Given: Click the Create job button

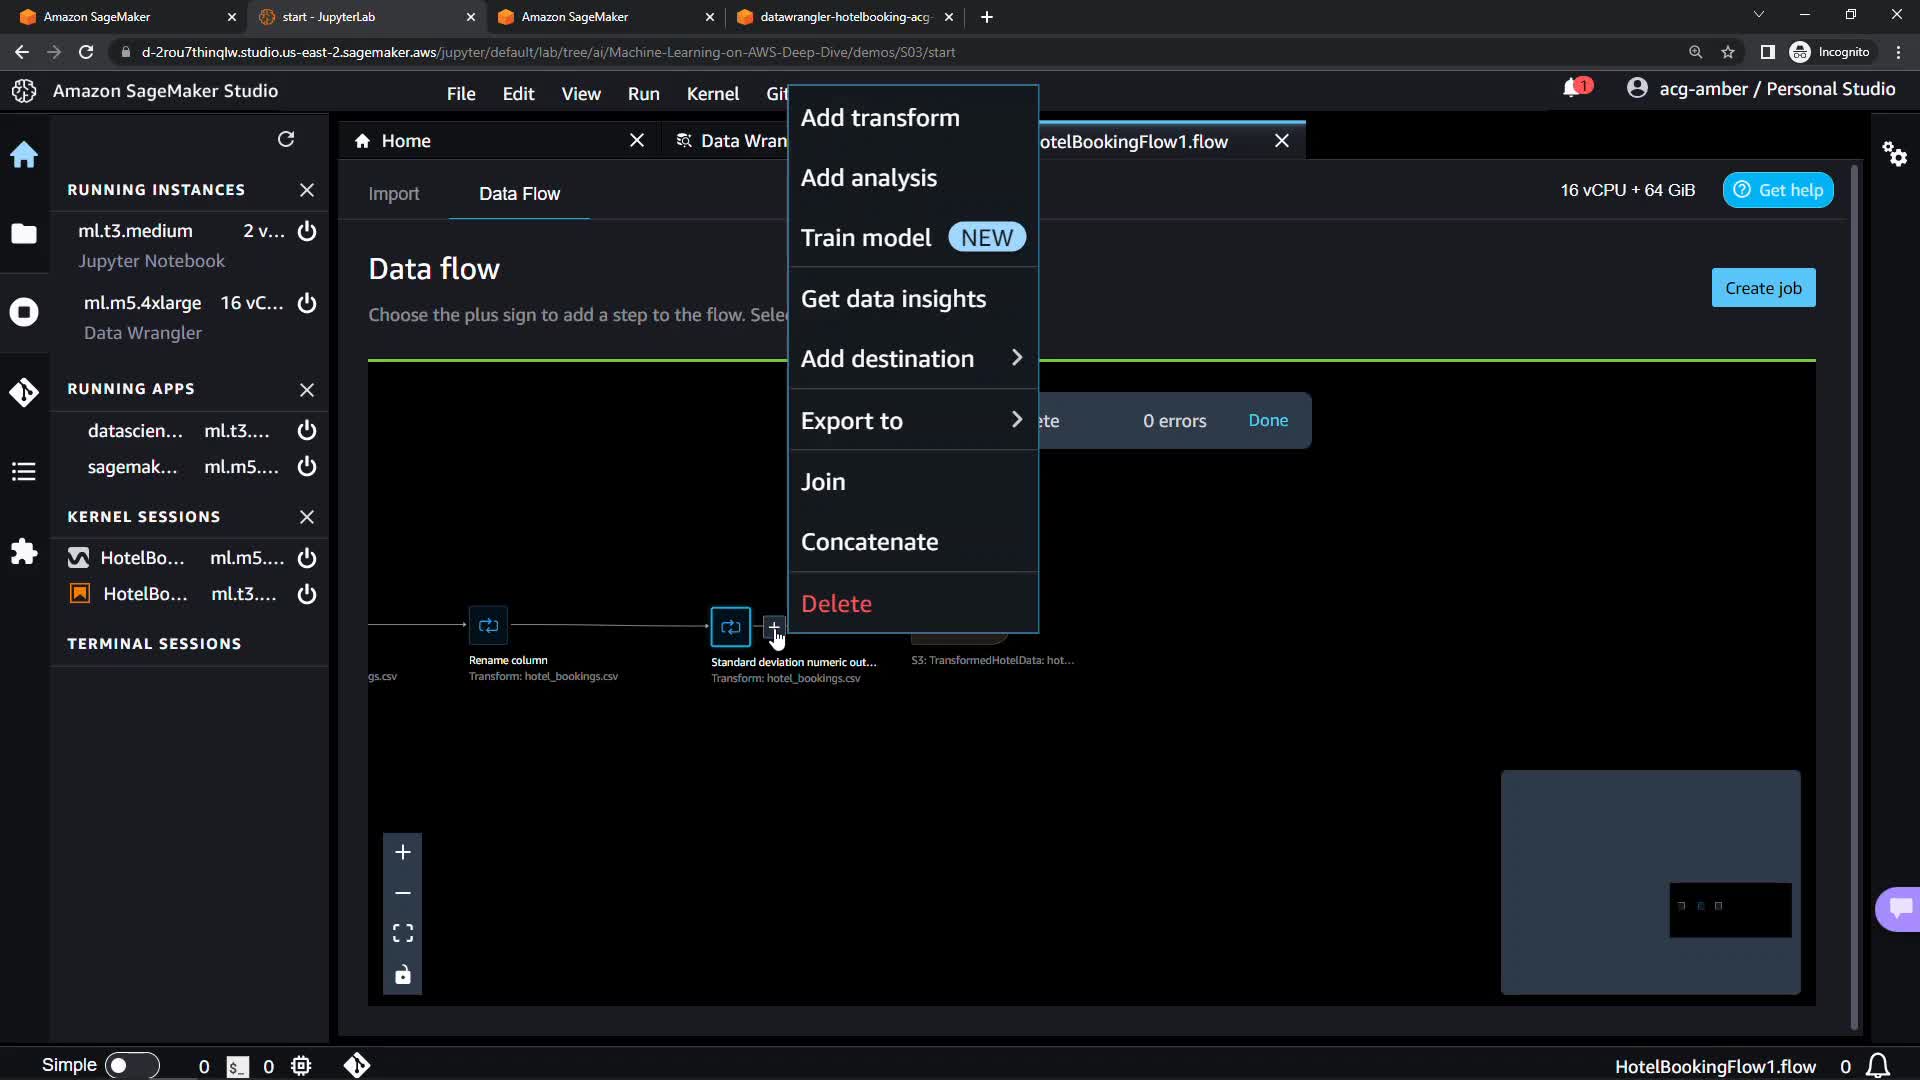Looking at the screenshot, I should 1763,288.
